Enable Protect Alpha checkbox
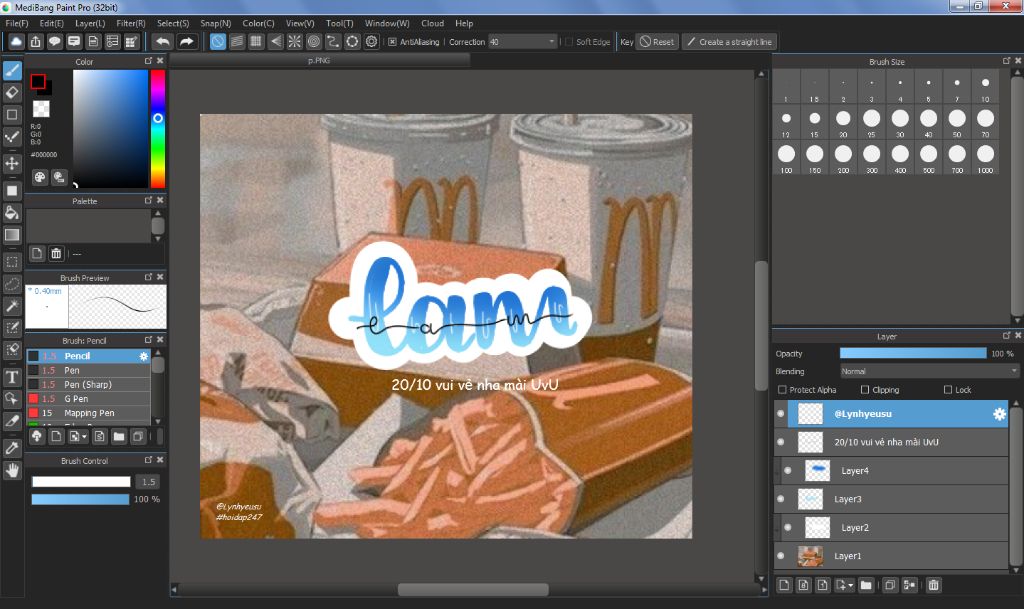This screenshot has width=1024, height=609. (782, 390)
